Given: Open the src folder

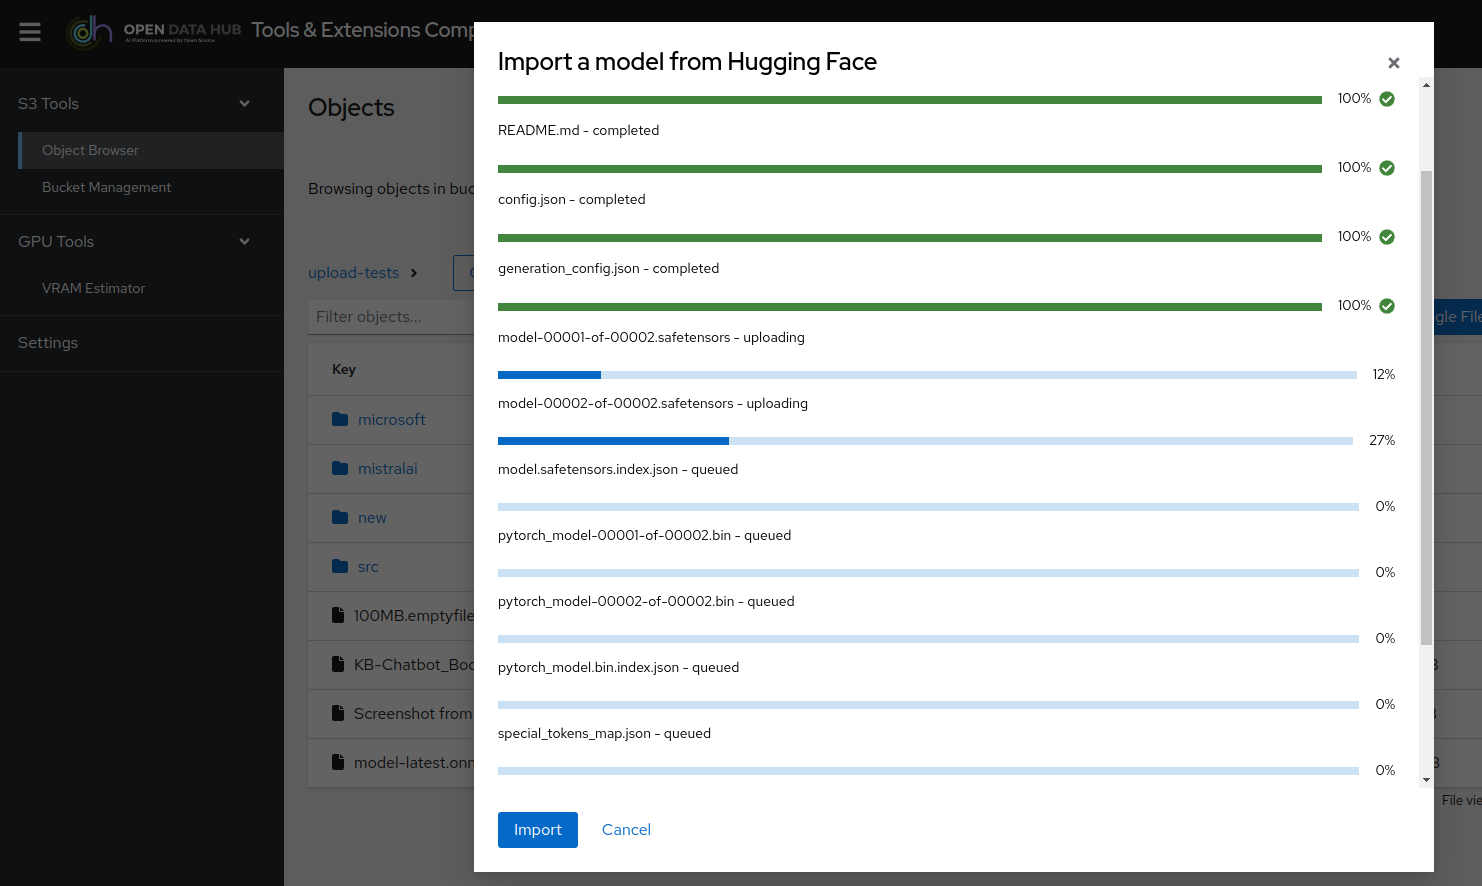Looking at the screenshot, I should (368, 567).
